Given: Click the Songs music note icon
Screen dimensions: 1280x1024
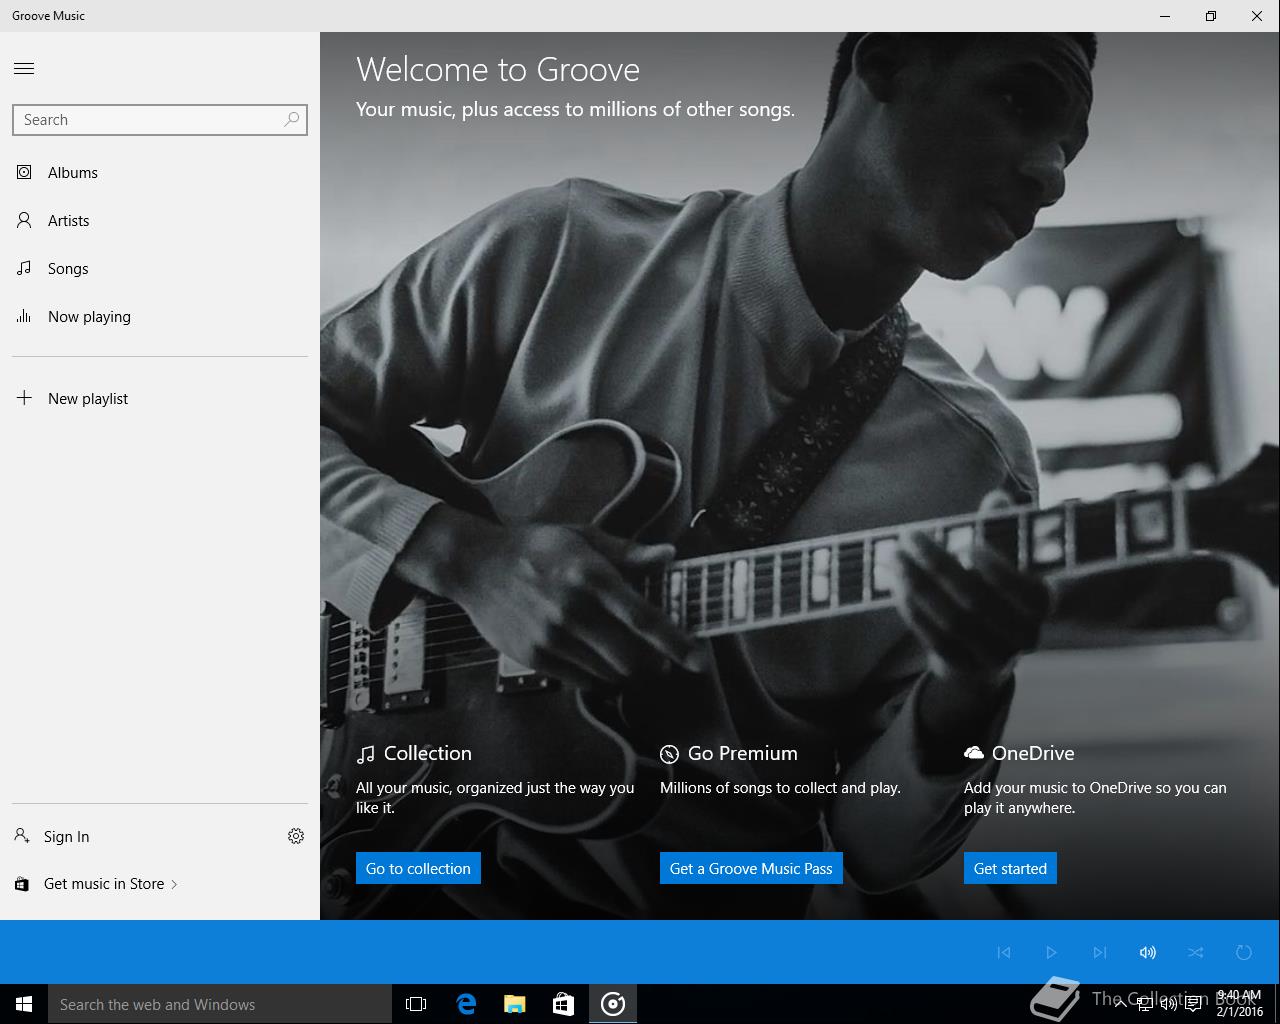Looking at the screenshot, I should tap(24, 268).
